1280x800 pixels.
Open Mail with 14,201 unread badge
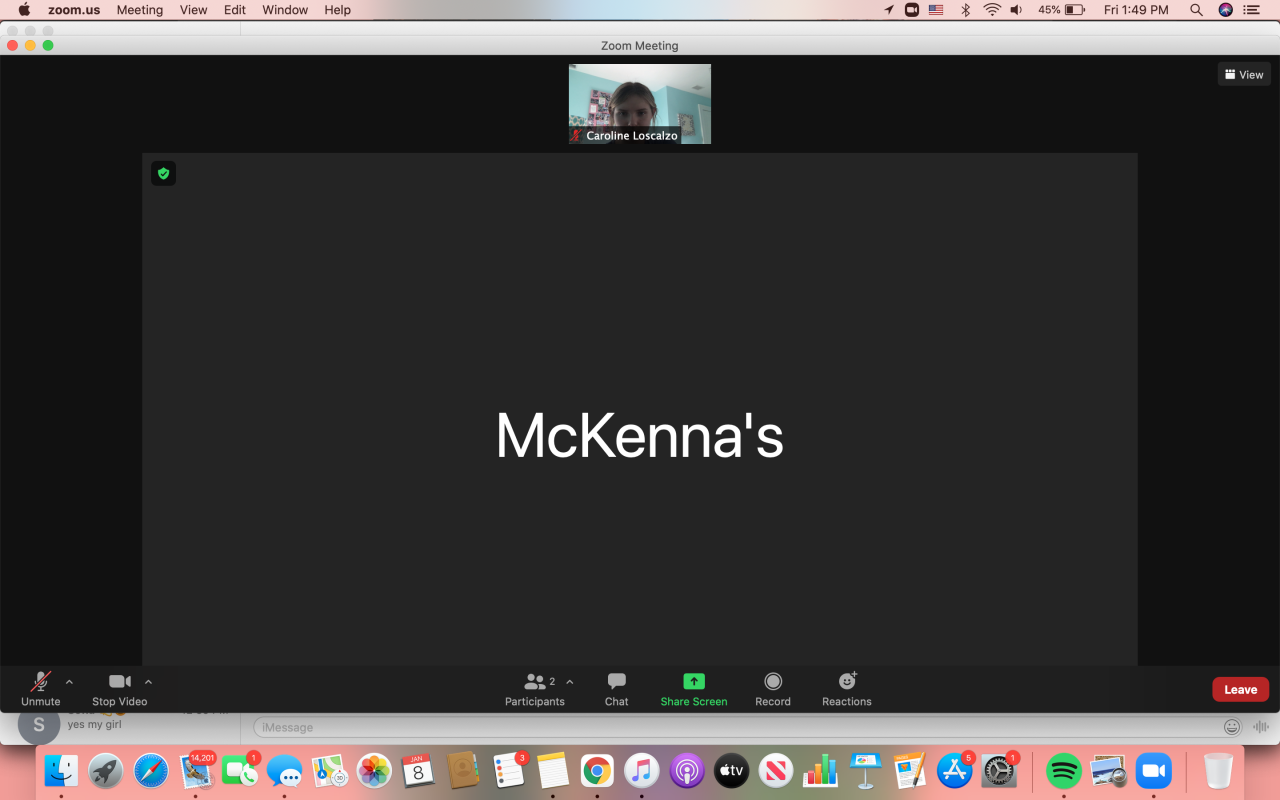pos(196,770)
